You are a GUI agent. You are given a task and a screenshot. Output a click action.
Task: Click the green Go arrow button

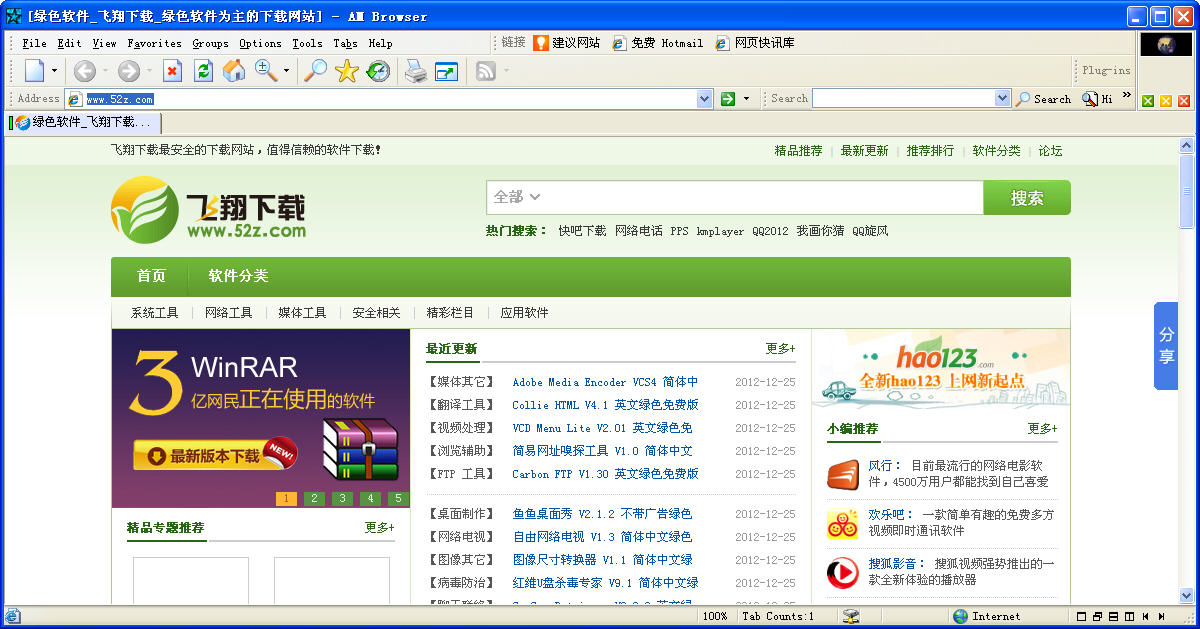(x=728, y=99)
